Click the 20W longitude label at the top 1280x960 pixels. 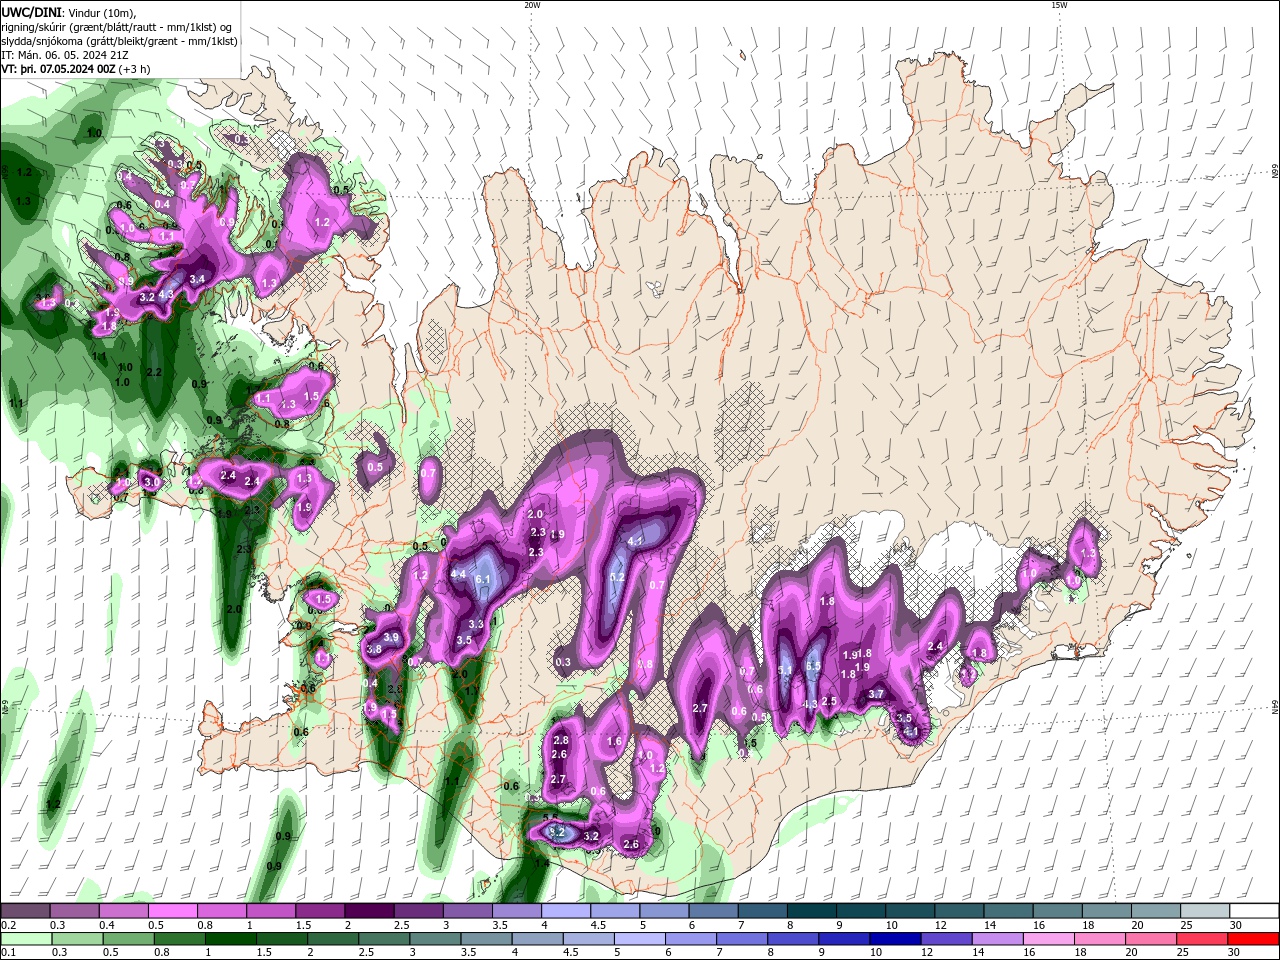(531, 5)
